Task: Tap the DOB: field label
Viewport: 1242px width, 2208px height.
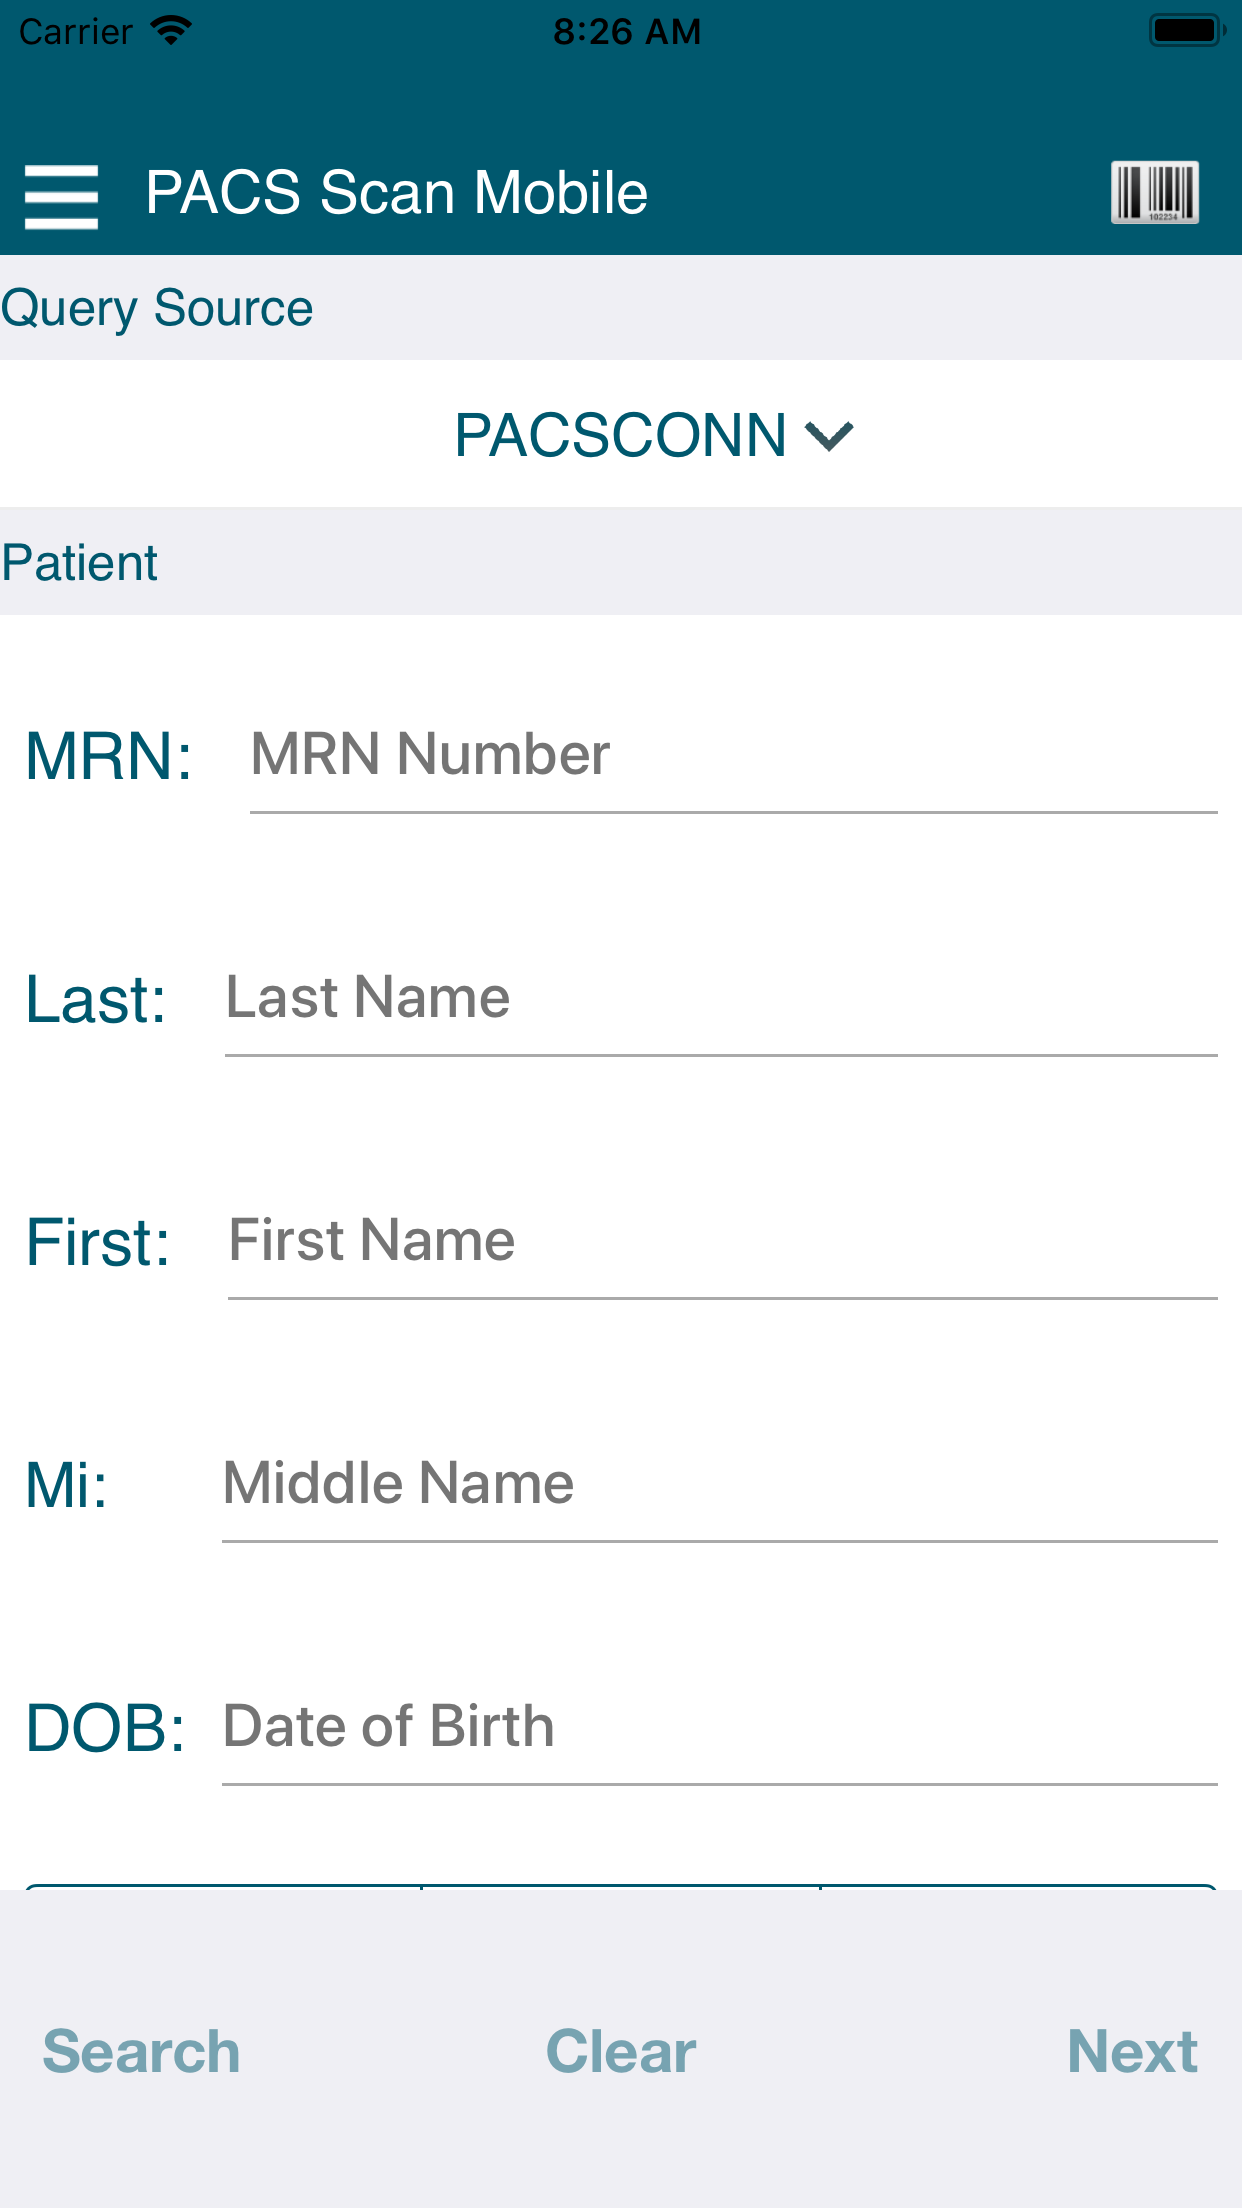Action: coord(105,1728)
